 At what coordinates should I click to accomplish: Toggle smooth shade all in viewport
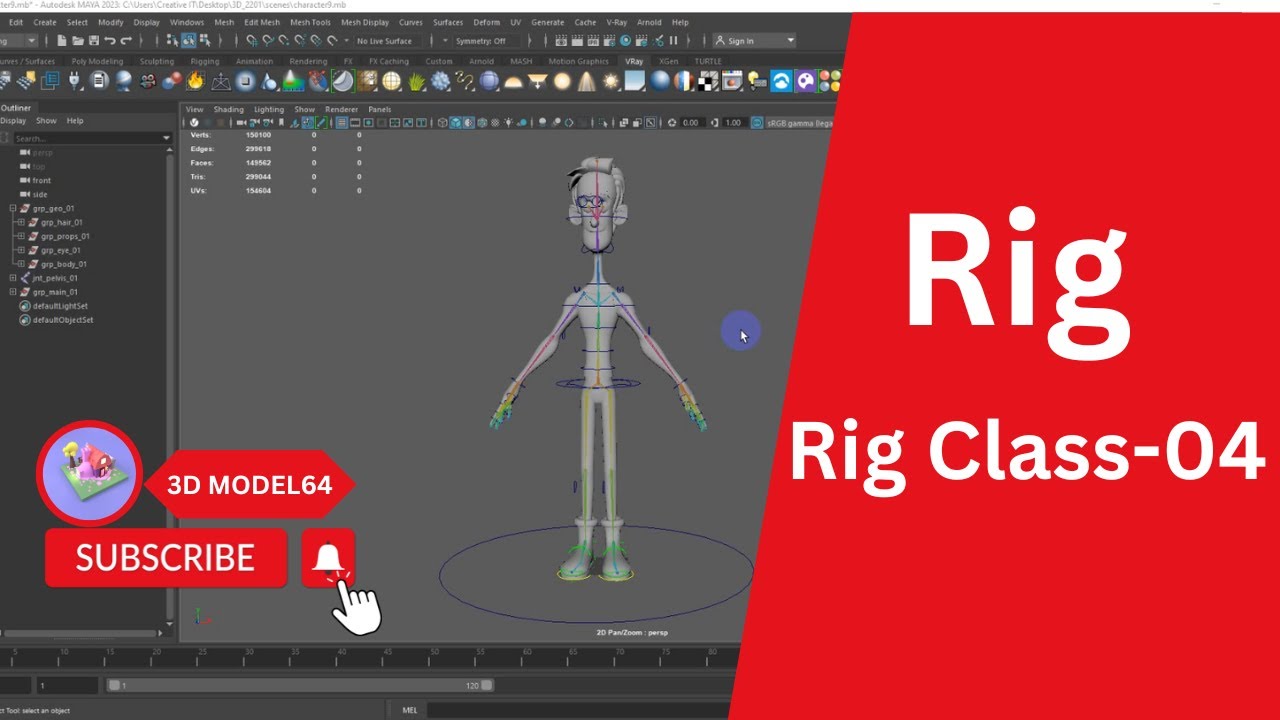coord(455,122)
